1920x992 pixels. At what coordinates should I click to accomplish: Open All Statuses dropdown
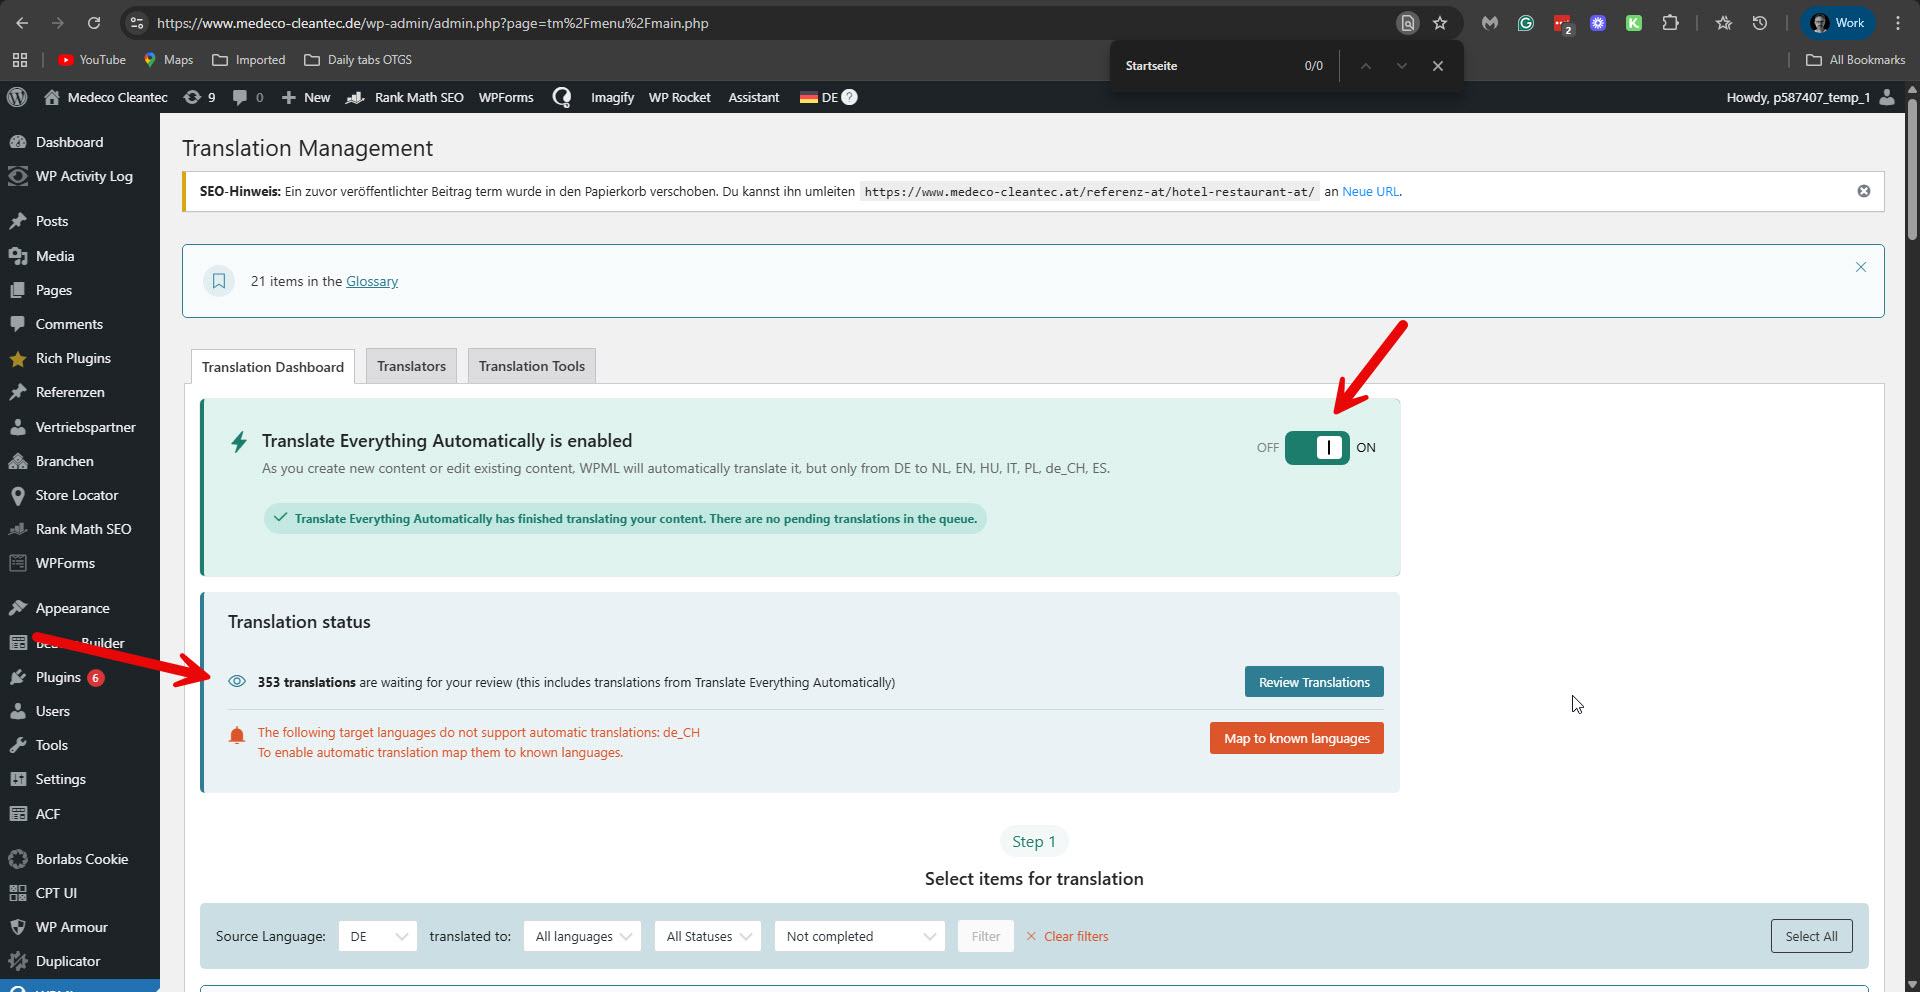pyautogui.click(x=708, y=936)
